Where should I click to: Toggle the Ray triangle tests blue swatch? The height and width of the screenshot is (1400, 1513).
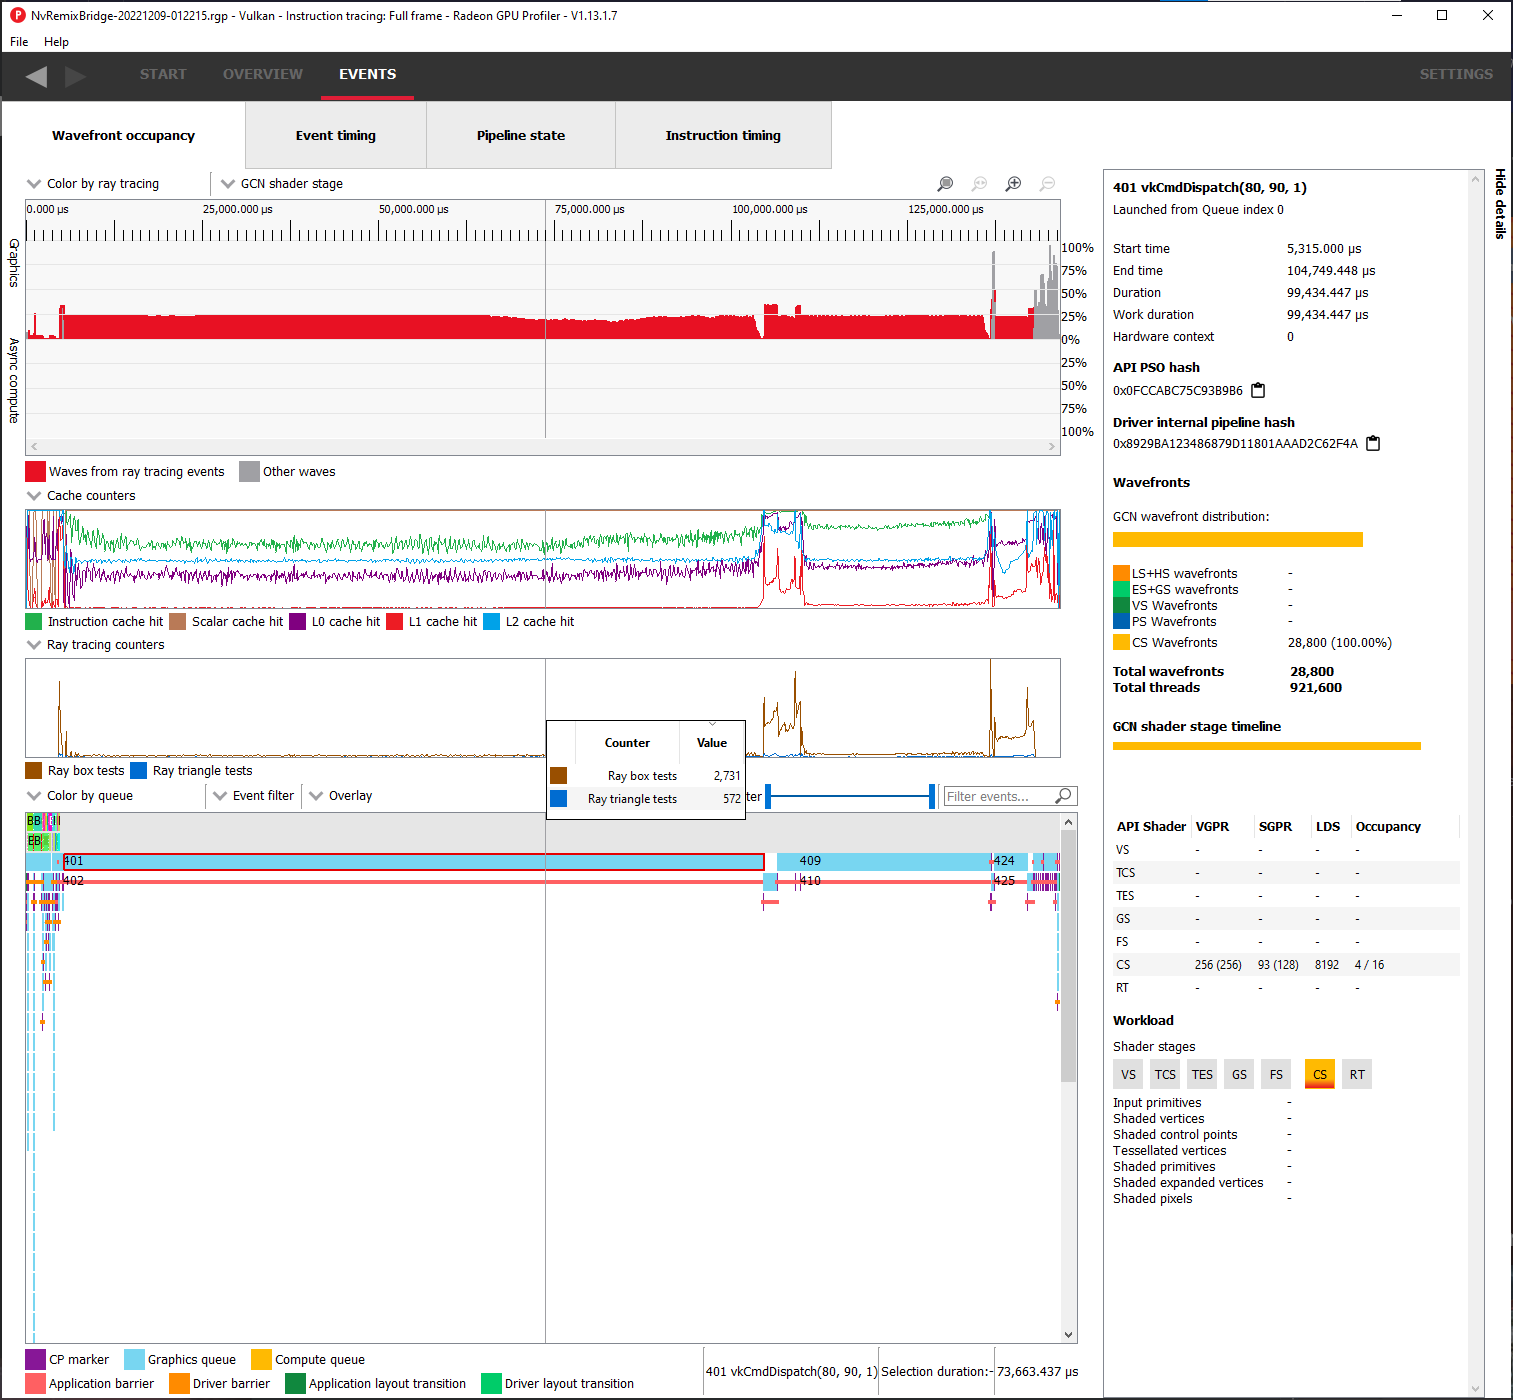(x=139, y=771)
